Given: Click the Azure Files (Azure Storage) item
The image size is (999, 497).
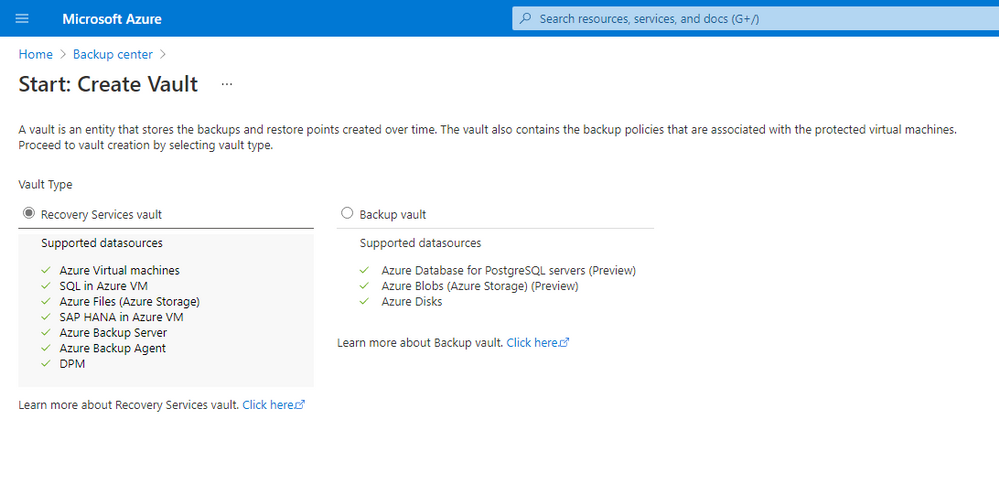Looking at the screenshot, I should click(x=130, y=301).
